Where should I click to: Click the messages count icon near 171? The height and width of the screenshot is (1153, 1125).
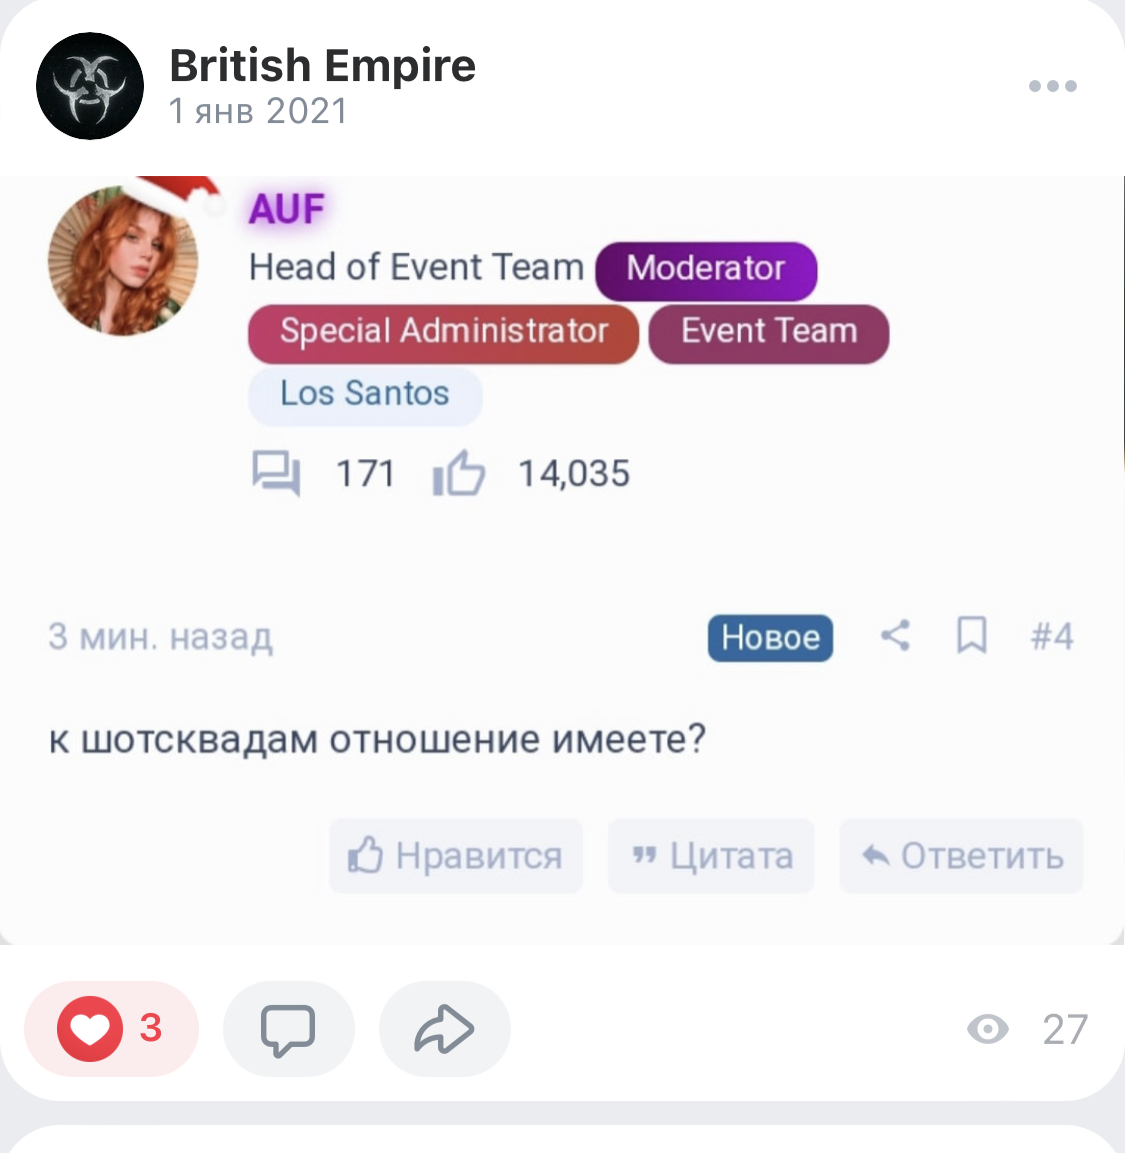pos(276,474)
